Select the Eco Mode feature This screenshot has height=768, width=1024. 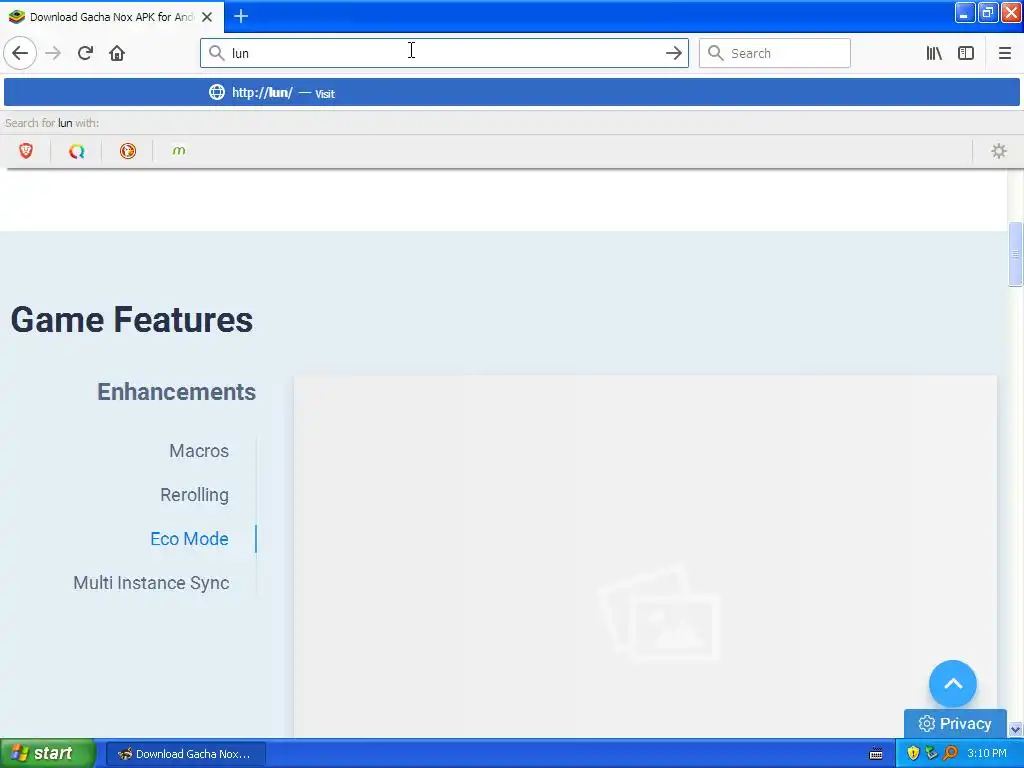point(189,539)
